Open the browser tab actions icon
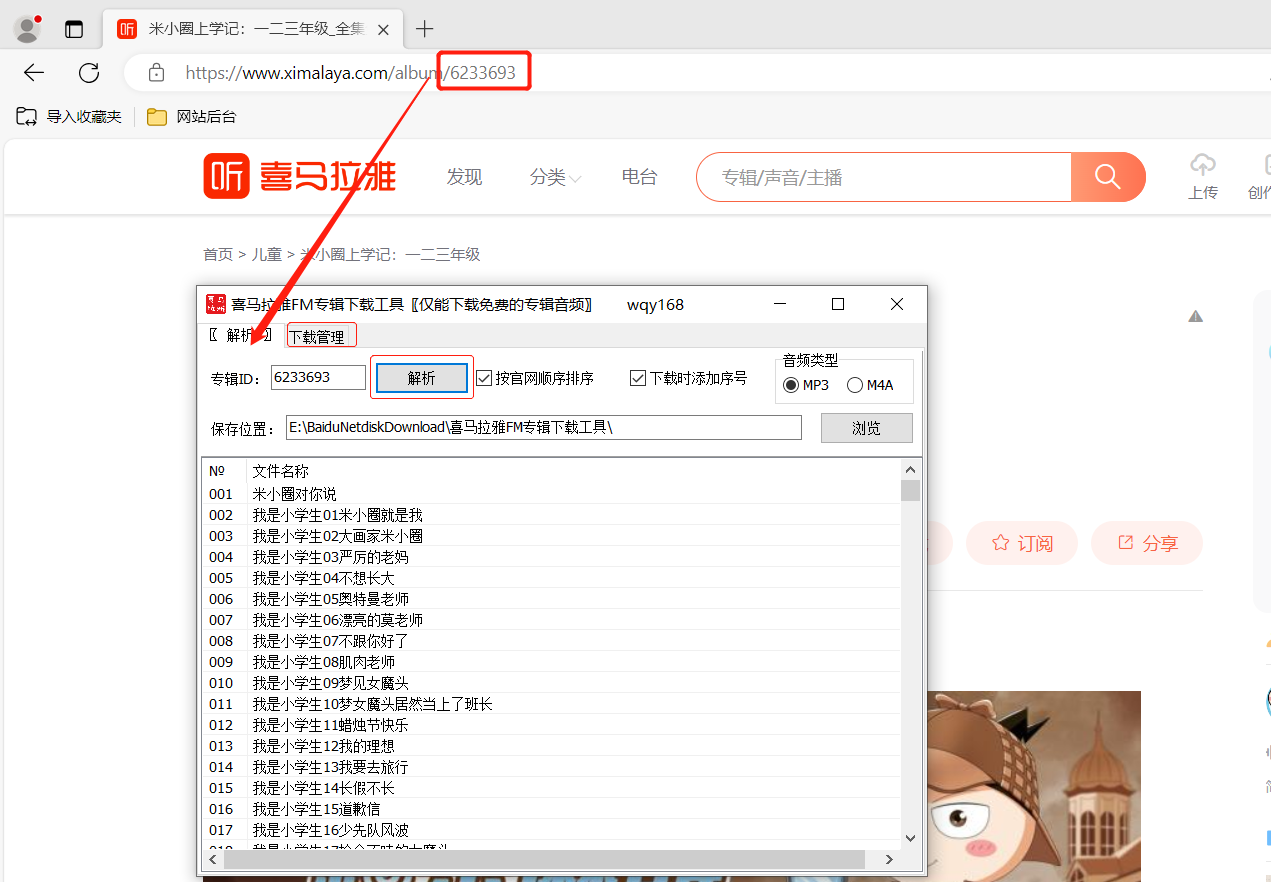Viewport: 1271px width, 882px height. coord(74,29)
